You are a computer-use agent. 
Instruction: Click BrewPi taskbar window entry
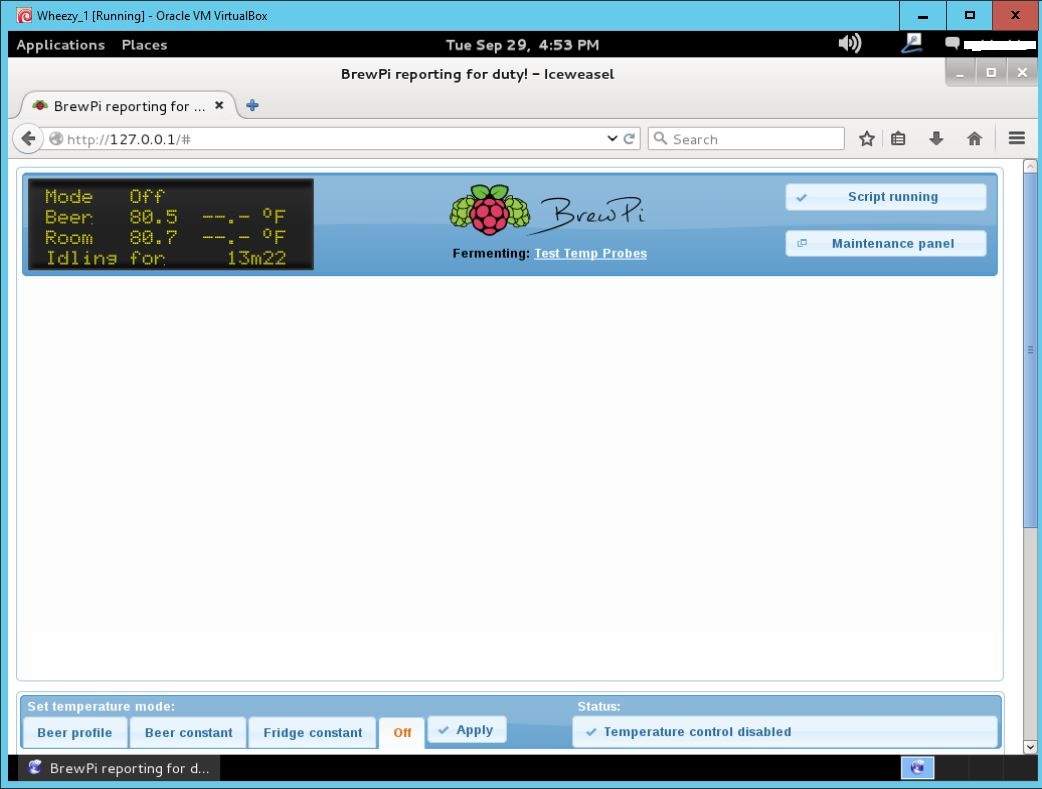click(x=120, y=768)
